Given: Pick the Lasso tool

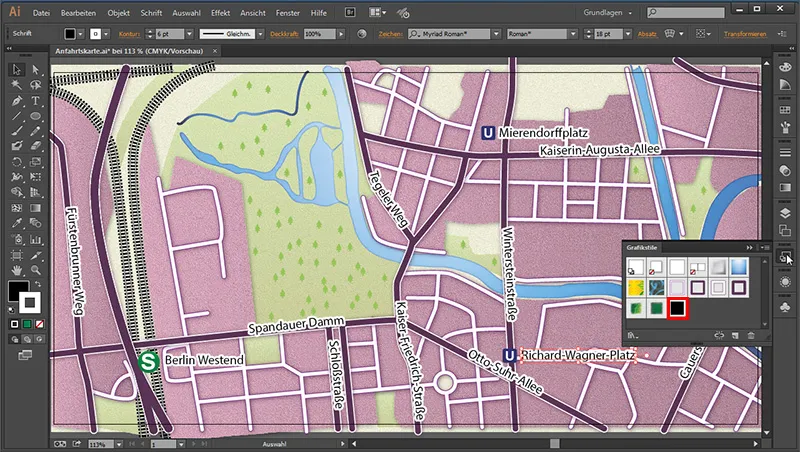Looking at the screenshot, I should click(35, 85).
